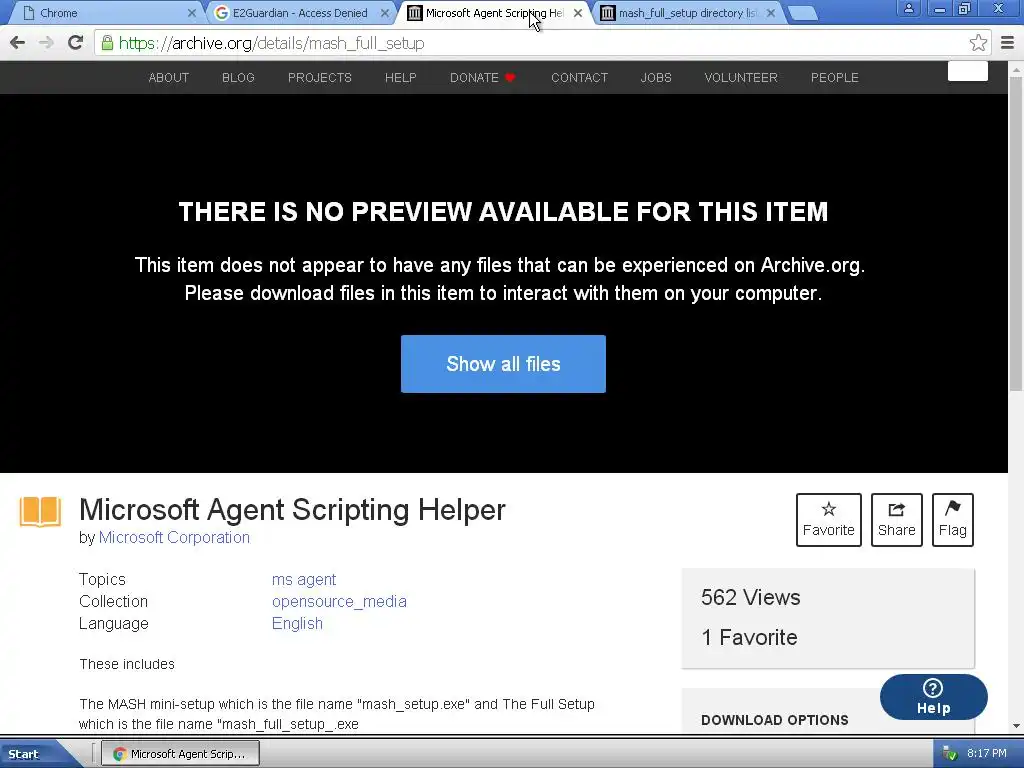Switch to mash_full_setup directory listing tab

687,13
